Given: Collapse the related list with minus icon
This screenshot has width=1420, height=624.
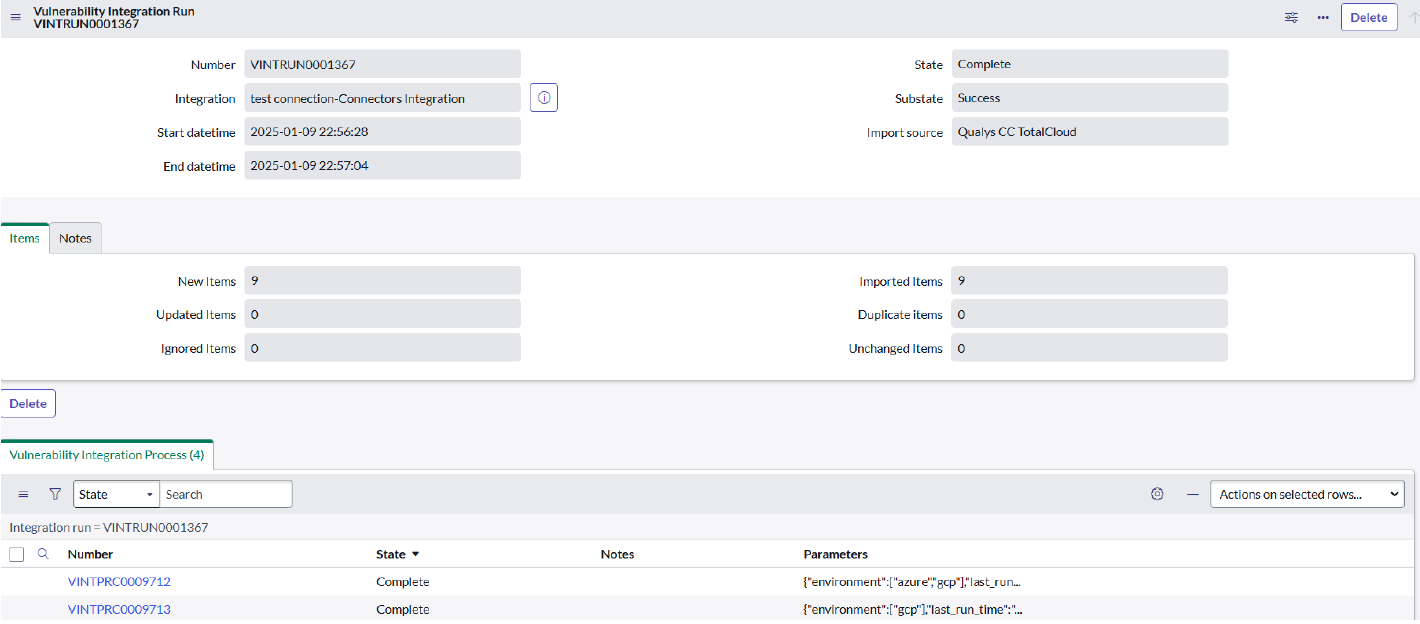Looking at the screenshot, I should pyautogui.click(x=1192, y=494).
